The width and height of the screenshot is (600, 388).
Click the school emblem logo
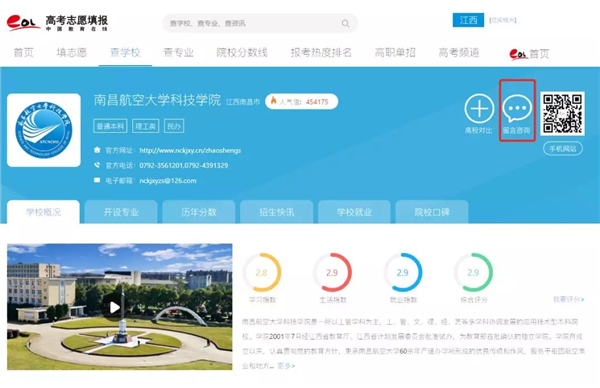(x=44, y=130)
